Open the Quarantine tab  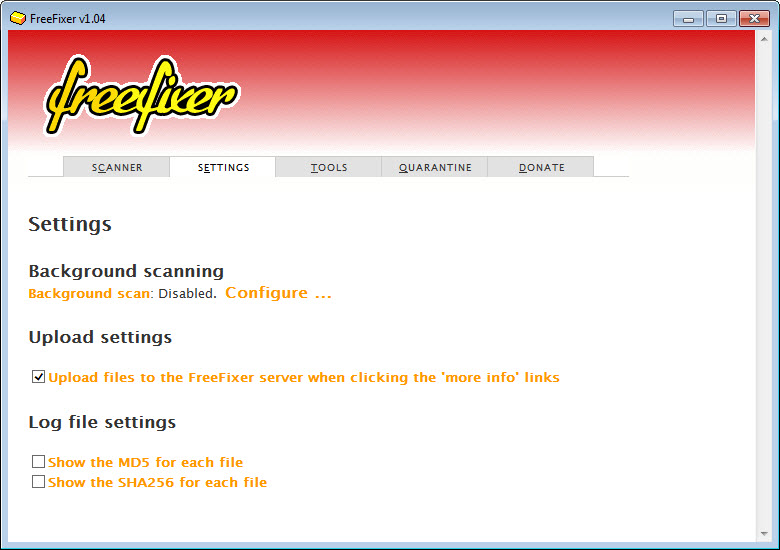tap(435, 167)
